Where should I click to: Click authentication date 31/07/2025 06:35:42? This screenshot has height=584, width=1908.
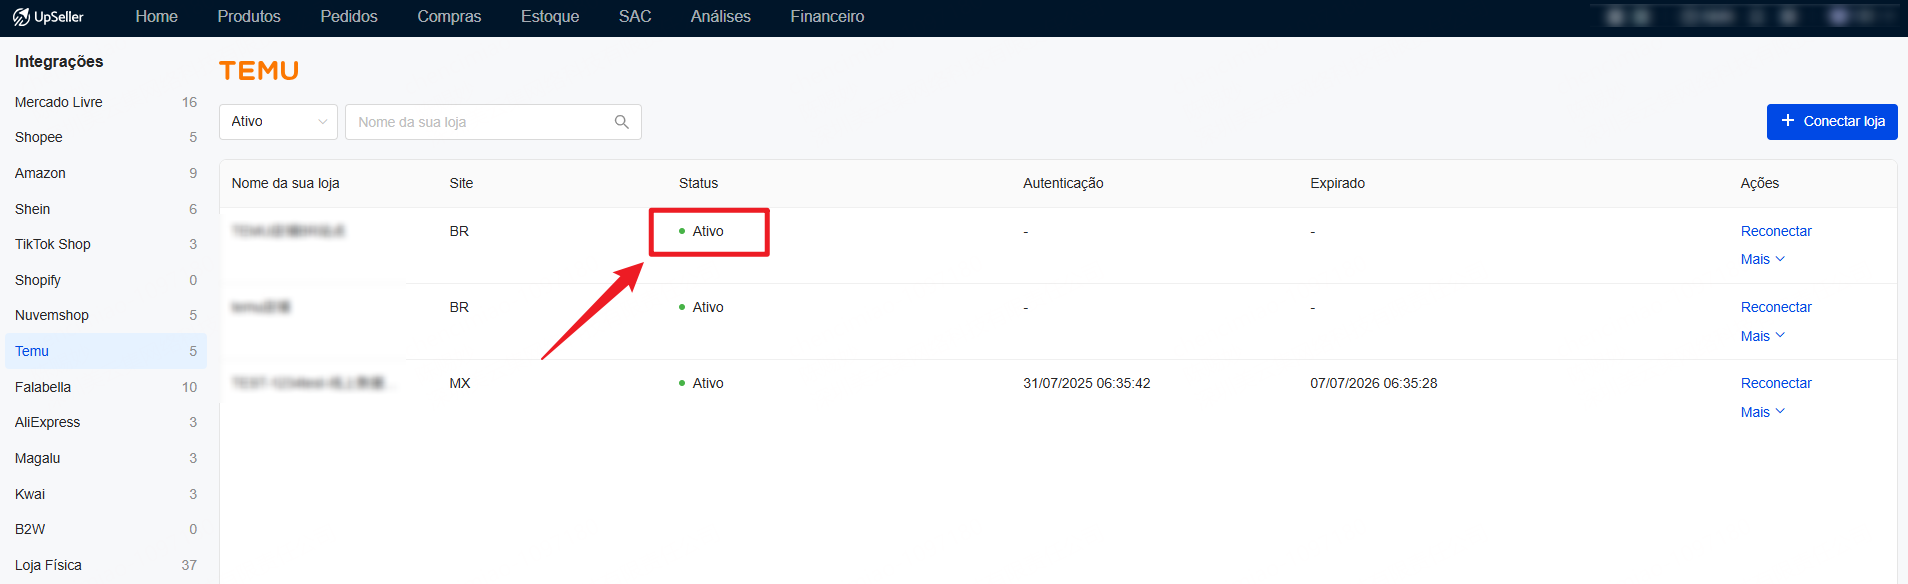click(1086, 383)
